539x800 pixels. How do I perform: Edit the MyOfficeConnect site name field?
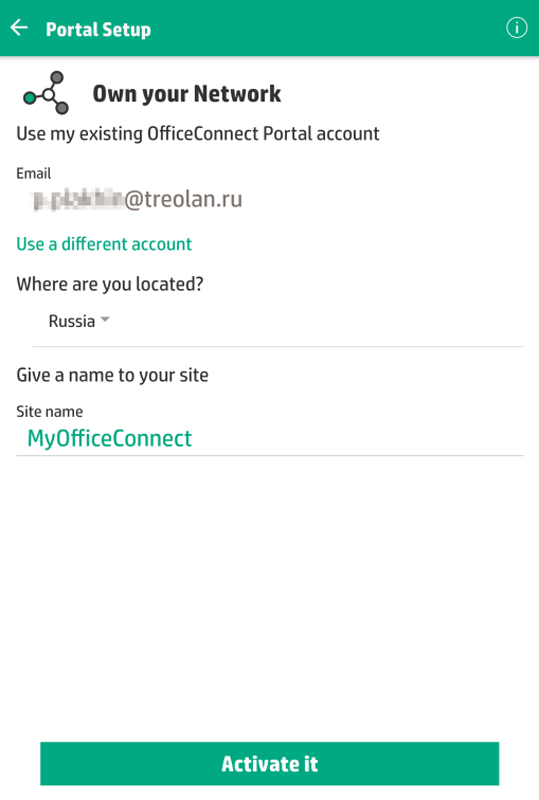click(x=270, y=438)
